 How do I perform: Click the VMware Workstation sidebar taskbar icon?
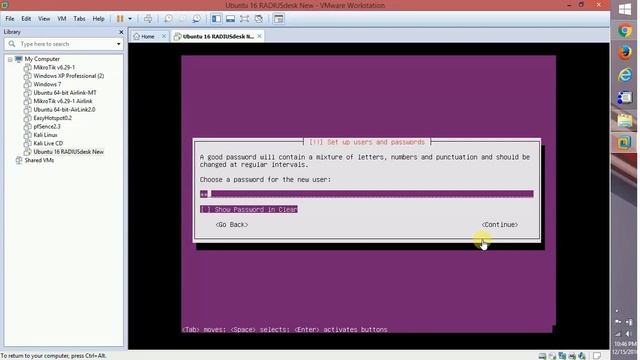[624, 142]
